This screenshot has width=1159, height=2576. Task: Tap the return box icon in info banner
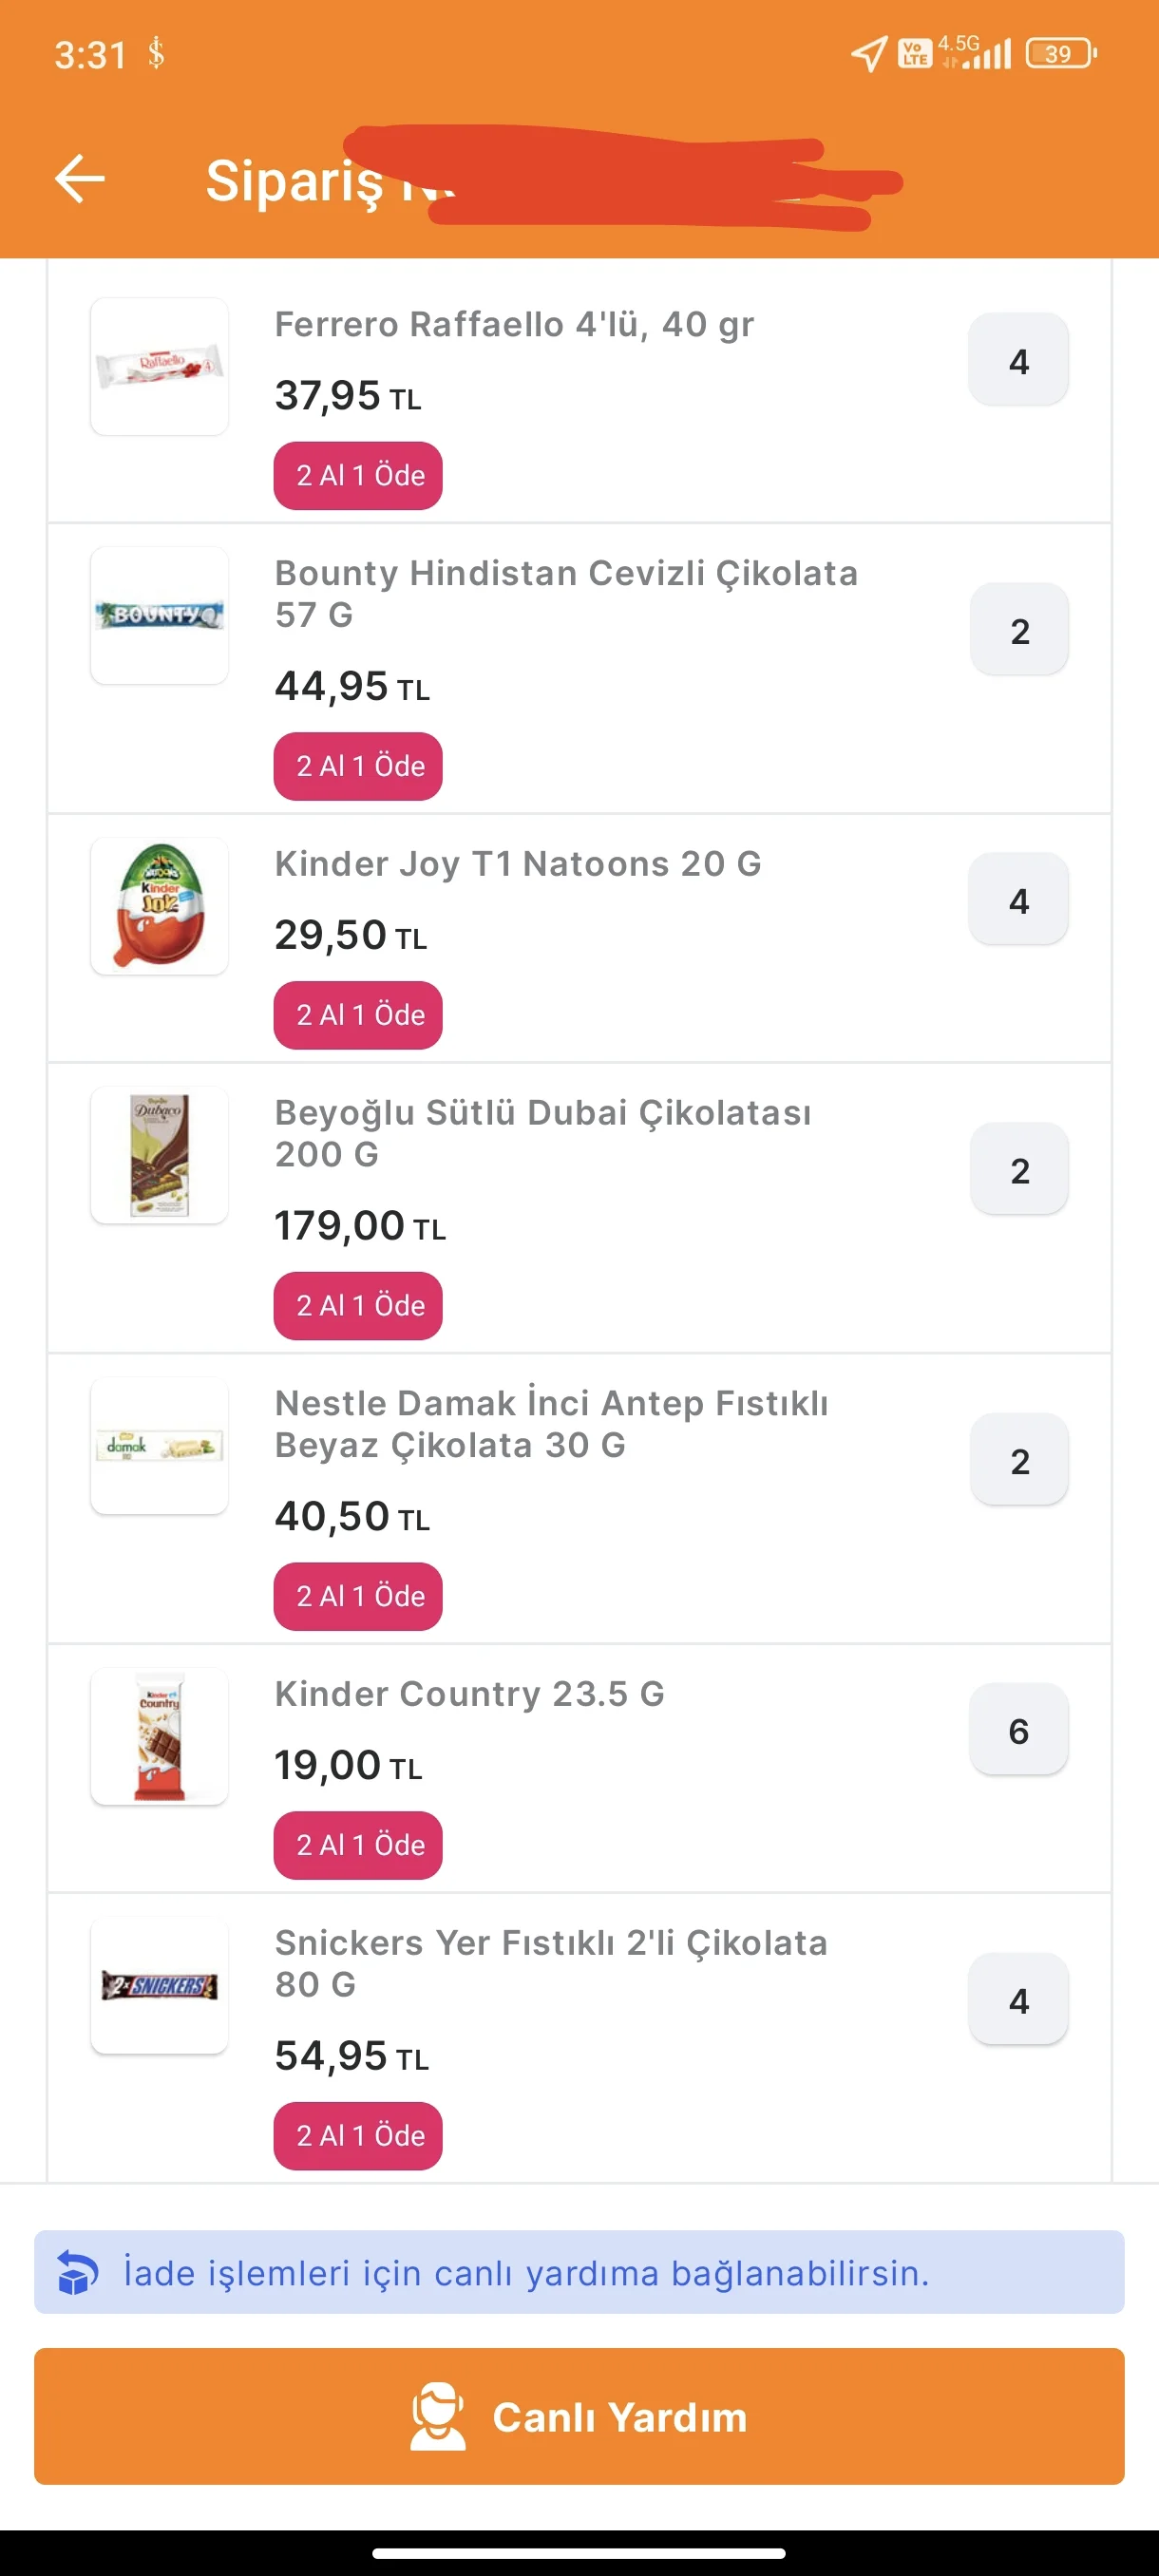pos(78,2271)
